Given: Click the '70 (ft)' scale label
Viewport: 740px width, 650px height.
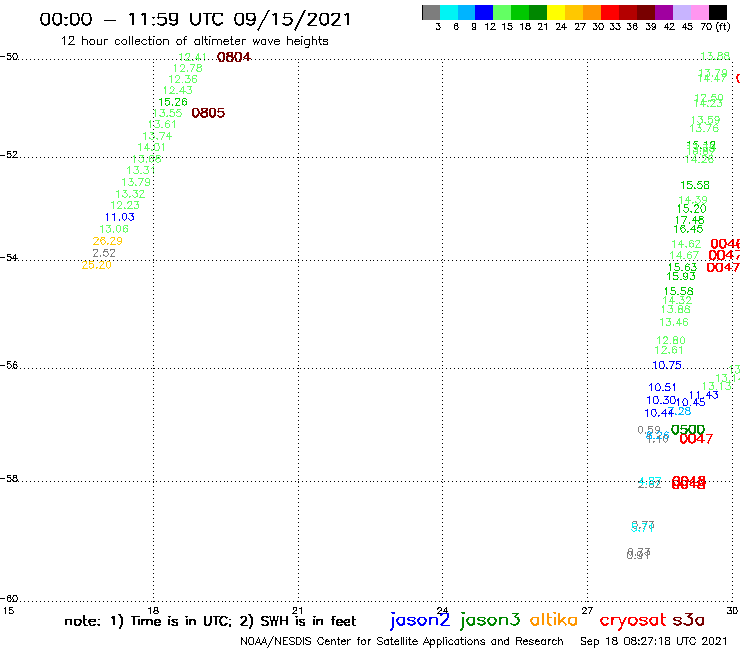Looking at the screenshot, I should coord(715,27).
